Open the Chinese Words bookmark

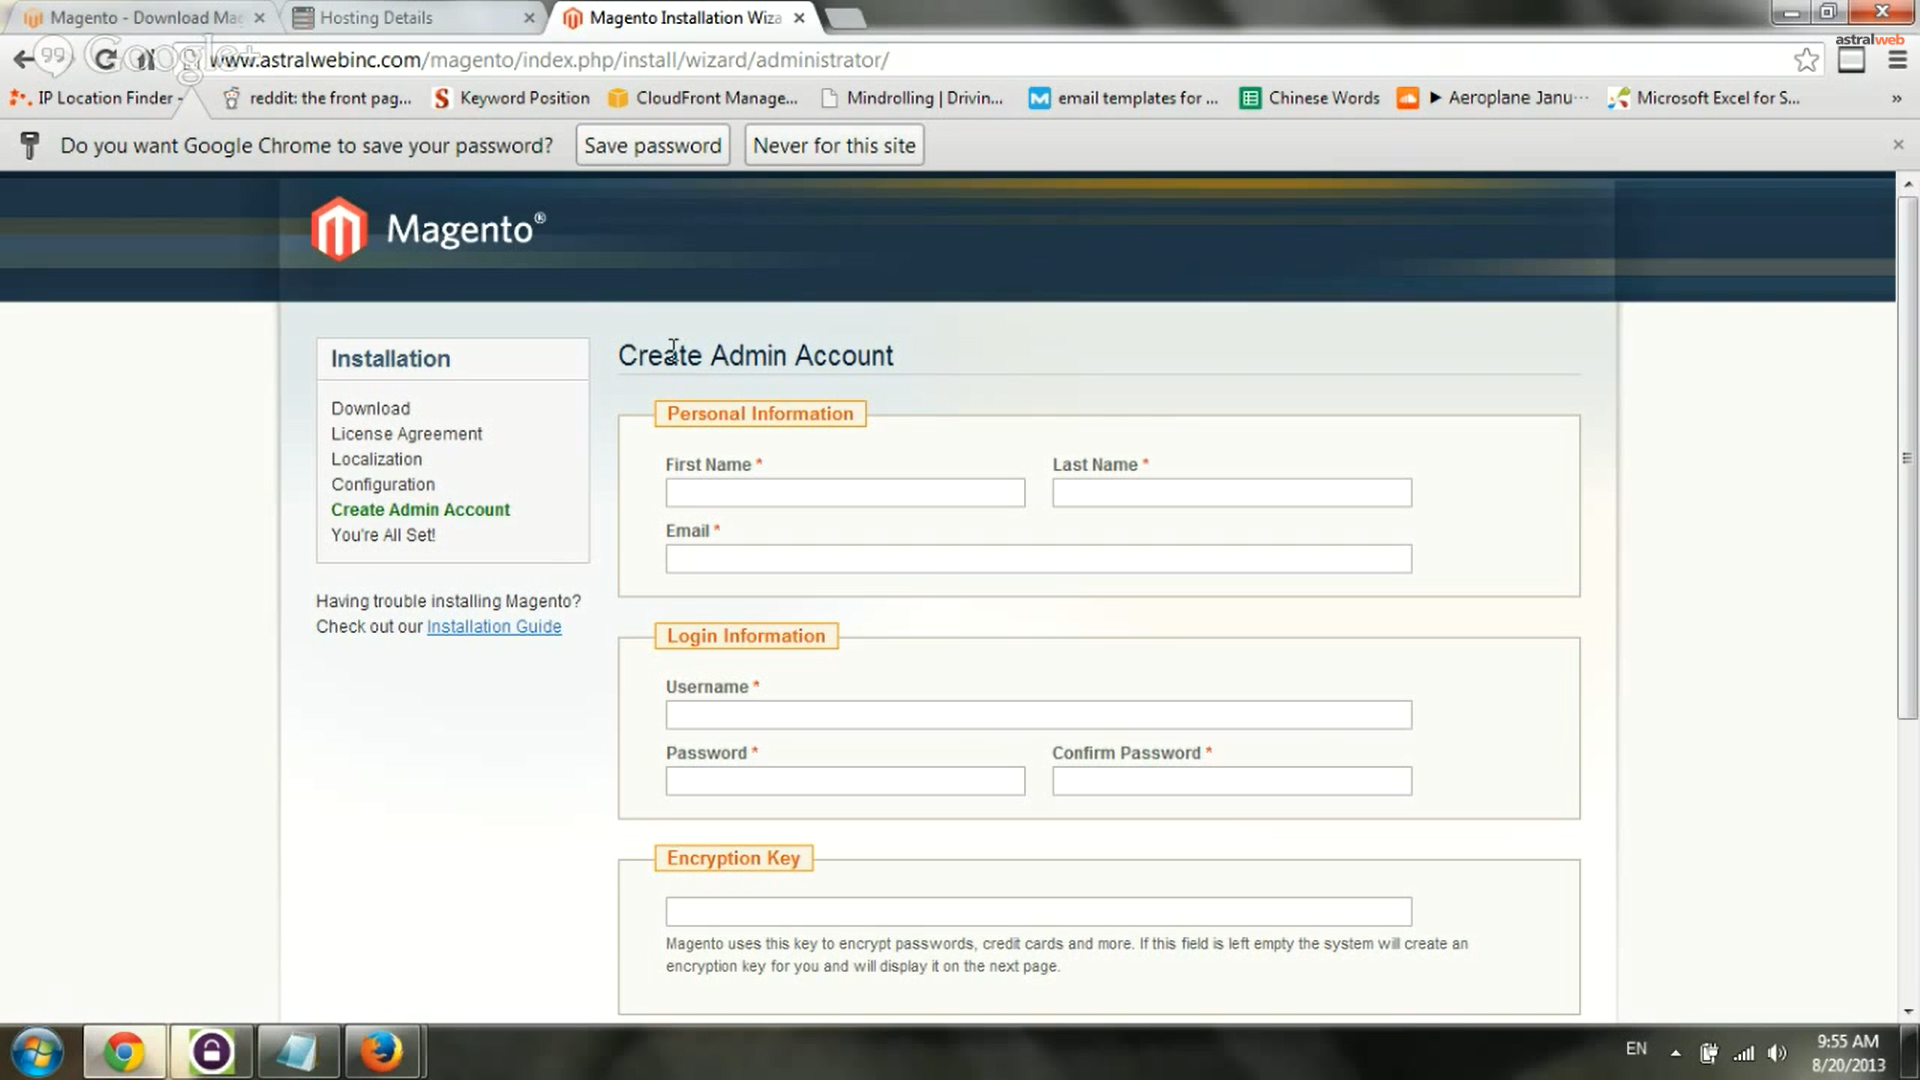click(1309, 98)
